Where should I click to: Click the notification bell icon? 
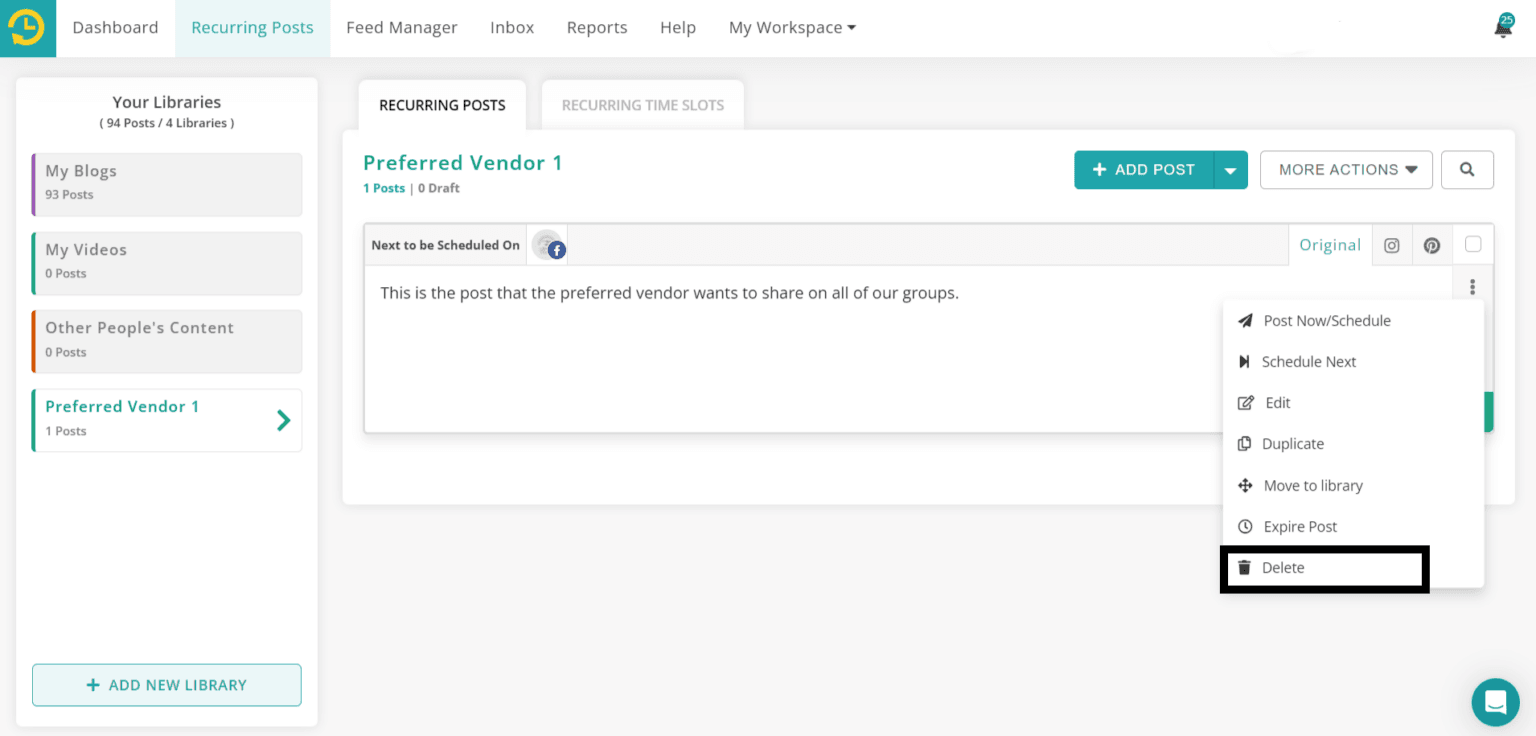tap(1503, 28)
